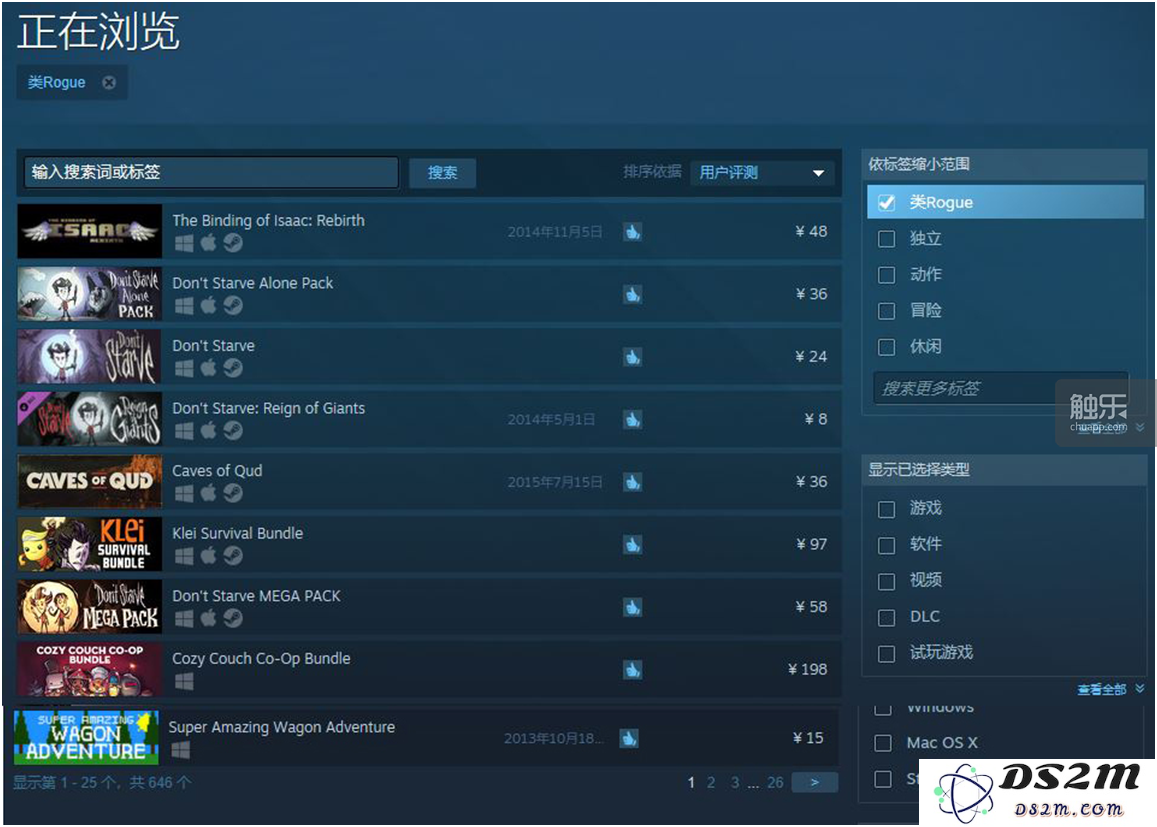1157x827 pixels.
Task: Open the Super Amazing Wagon Adventure title link
Action: tap(281, 727)
